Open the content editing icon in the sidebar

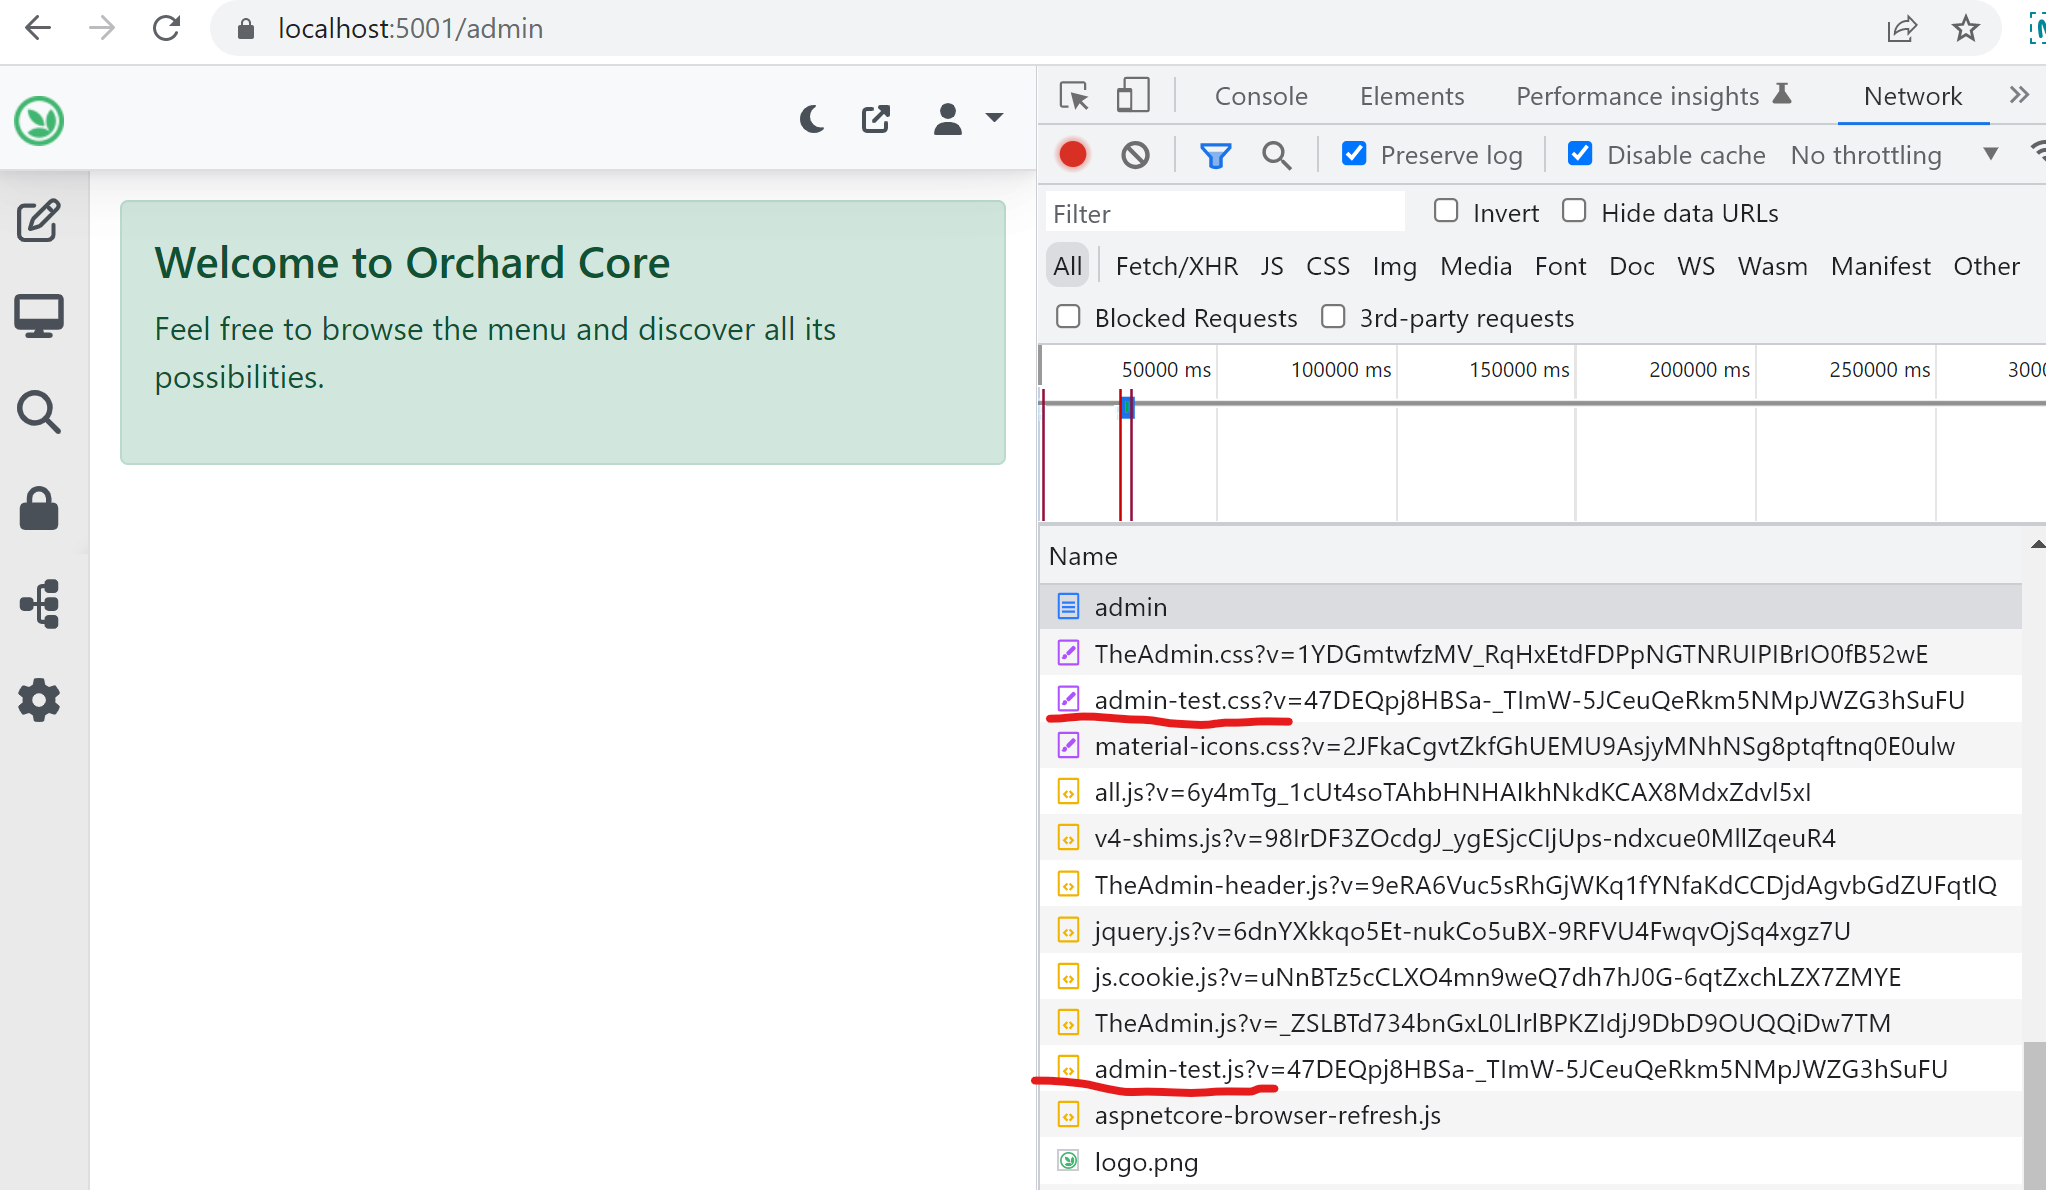tap(39, 222)
